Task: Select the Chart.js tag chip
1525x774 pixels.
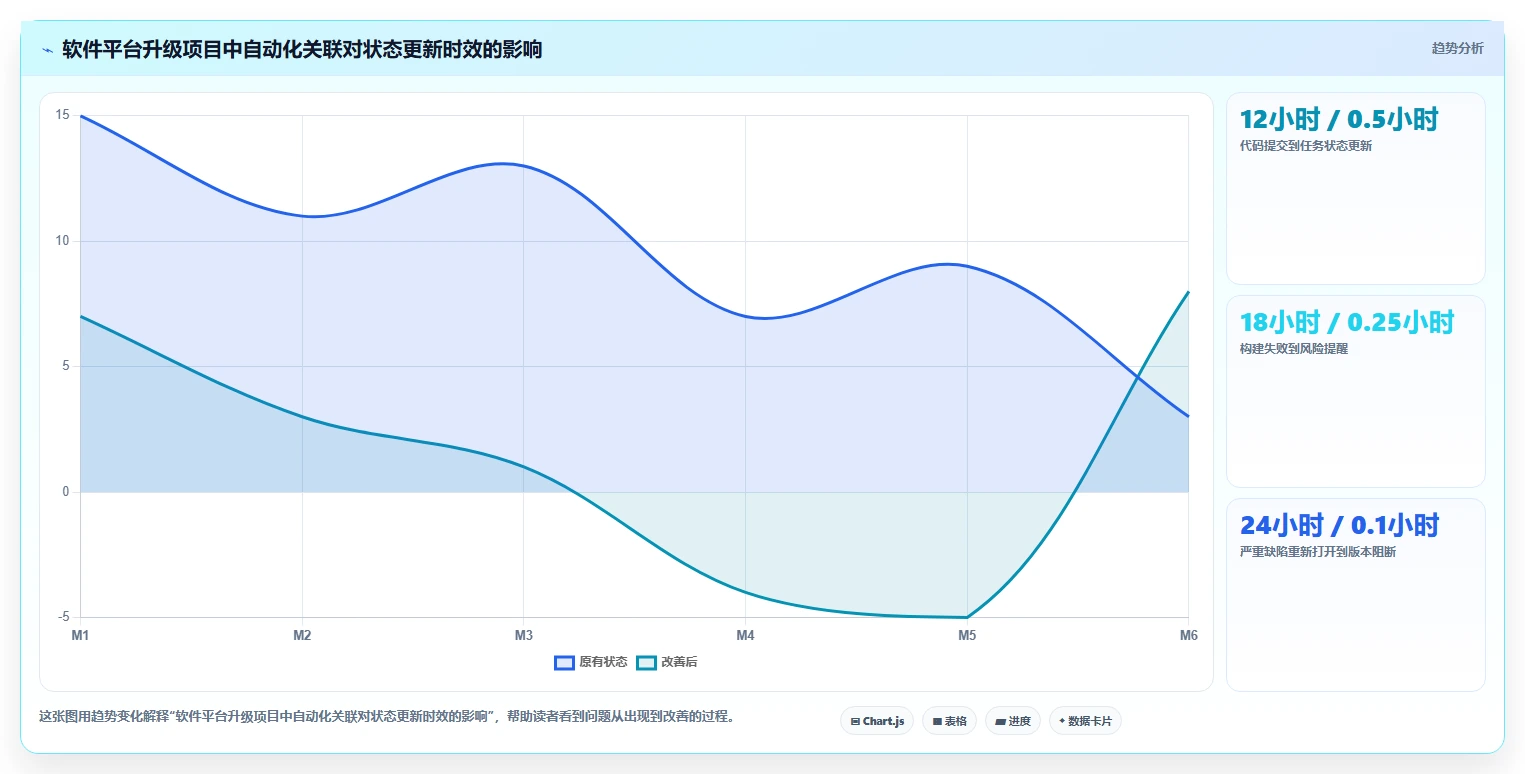Action: pos(877,721)
